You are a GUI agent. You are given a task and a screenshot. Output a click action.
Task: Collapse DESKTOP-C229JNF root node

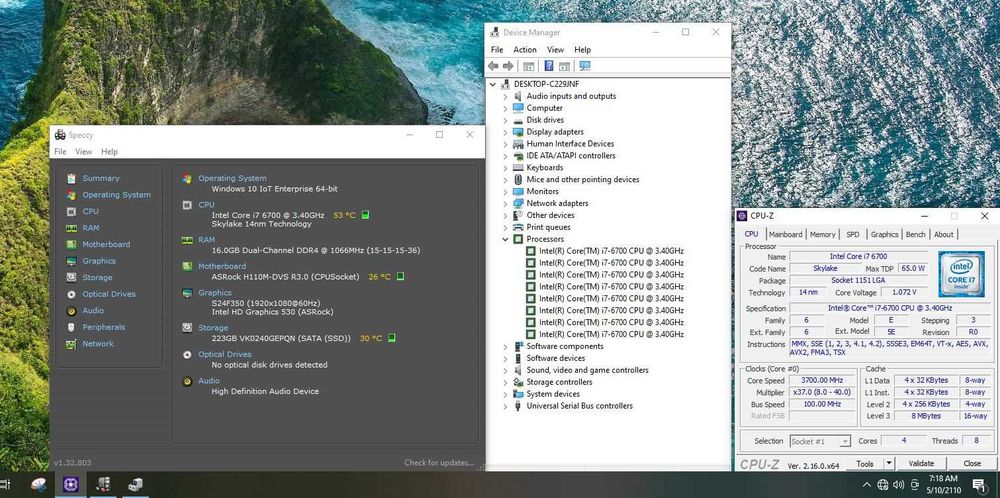pos(493,84)
